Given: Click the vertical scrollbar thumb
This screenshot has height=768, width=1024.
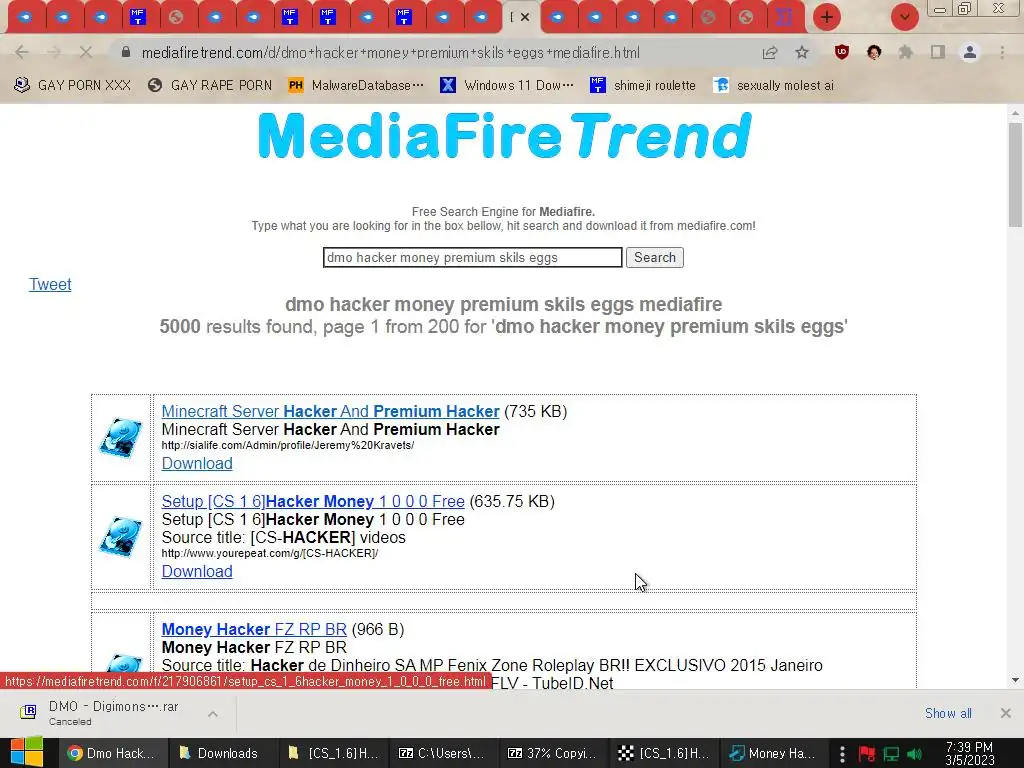Looking at the screenshot, I should click(1015, 174).
